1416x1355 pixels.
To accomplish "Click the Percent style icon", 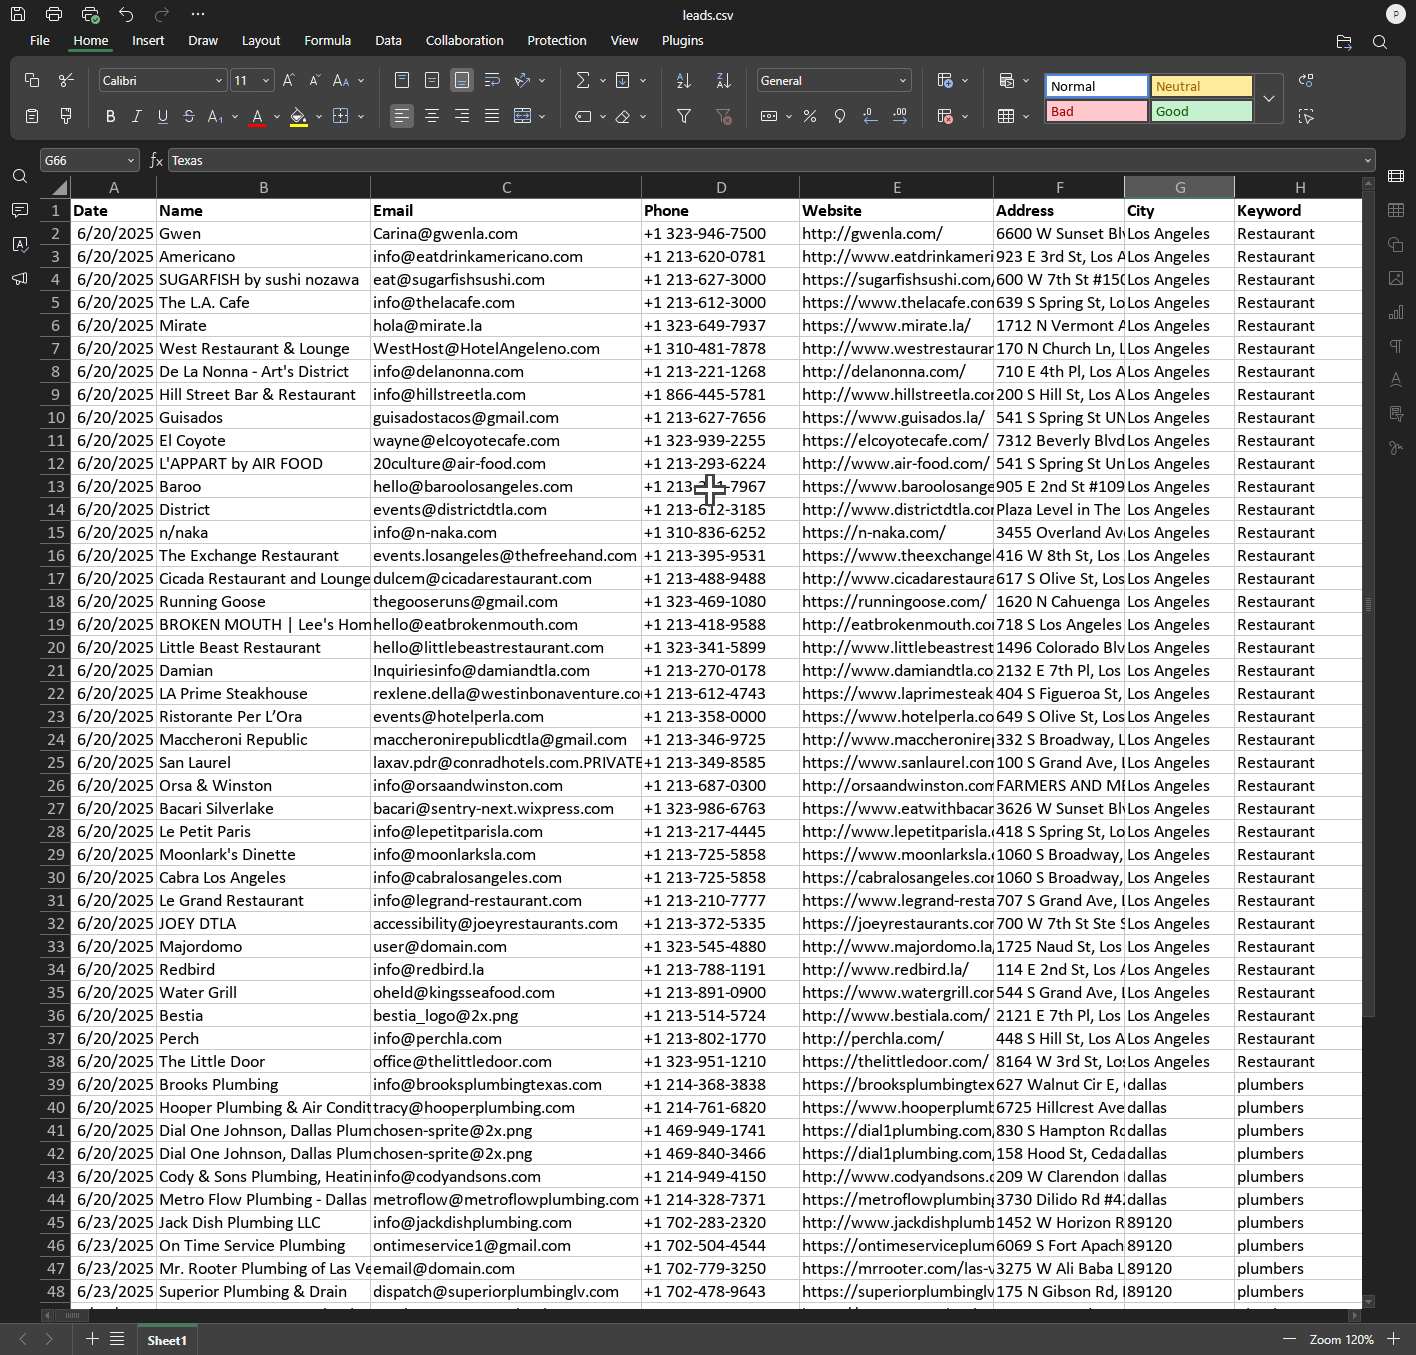I will point(810,116).
